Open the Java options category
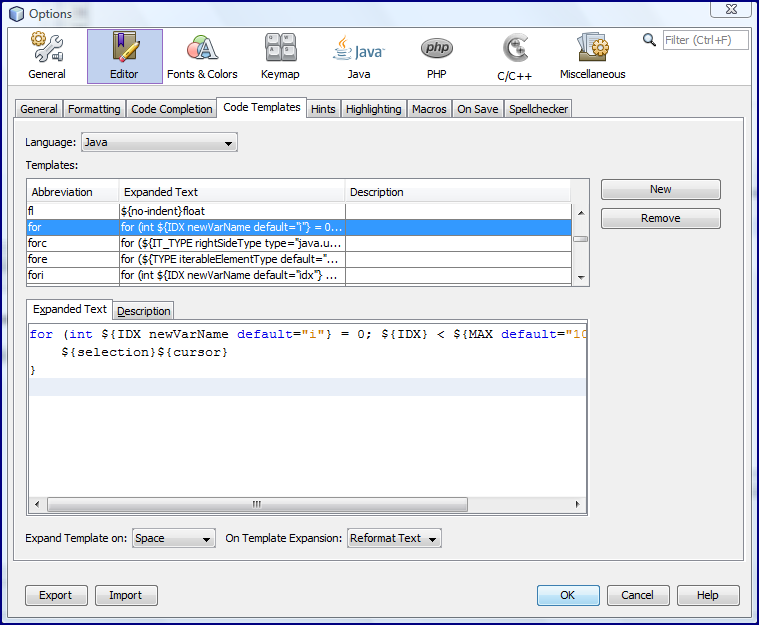Image resolution: width=759 pixels, height=625 pixels. (359, 56)
